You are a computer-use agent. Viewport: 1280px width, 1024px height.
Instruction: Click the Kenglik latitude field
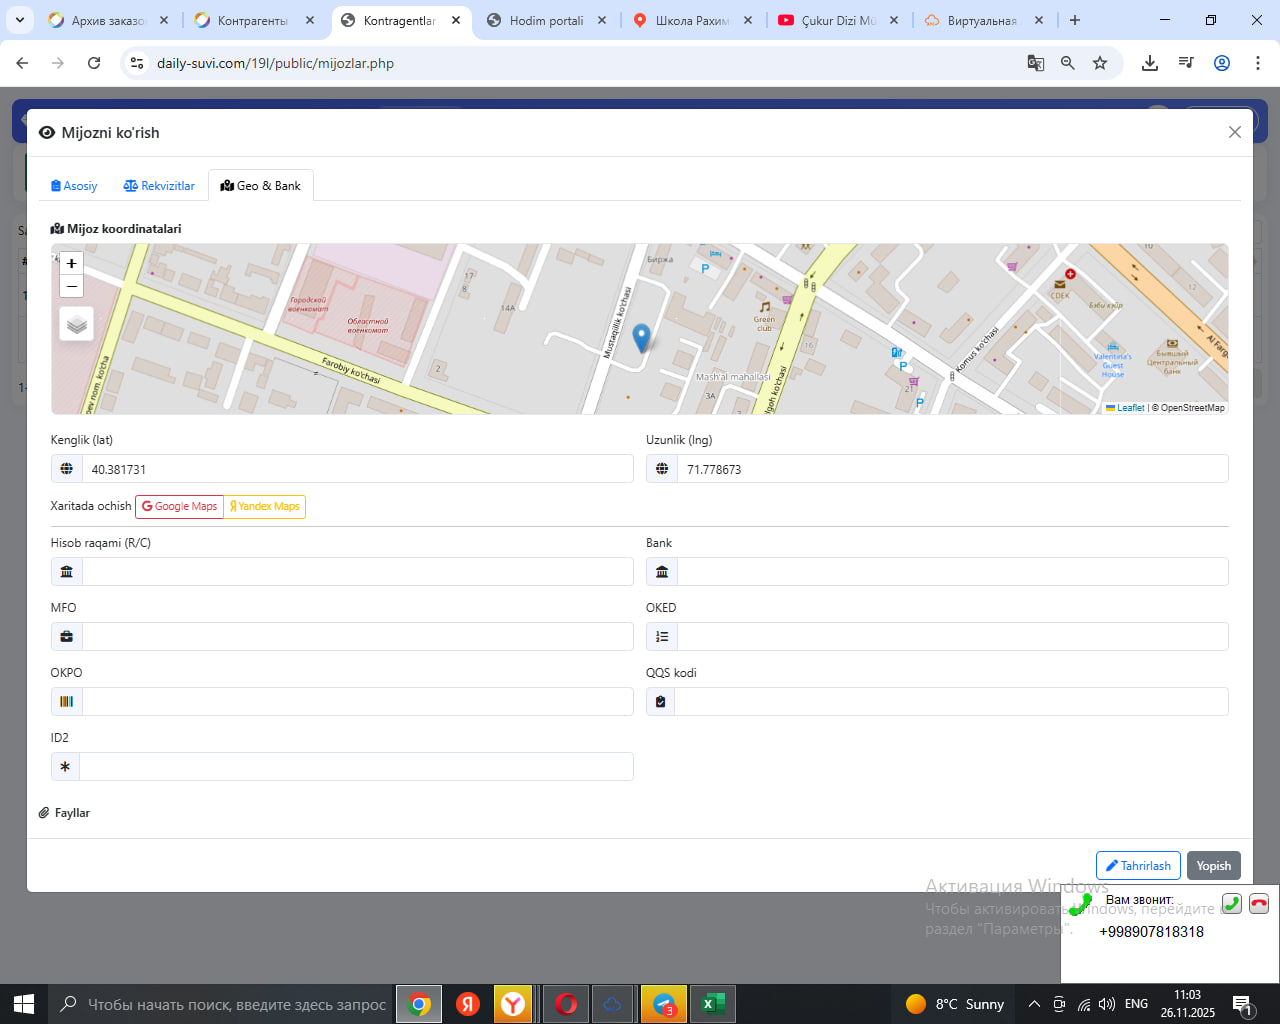pyautogui.click(x=357, y=469)
